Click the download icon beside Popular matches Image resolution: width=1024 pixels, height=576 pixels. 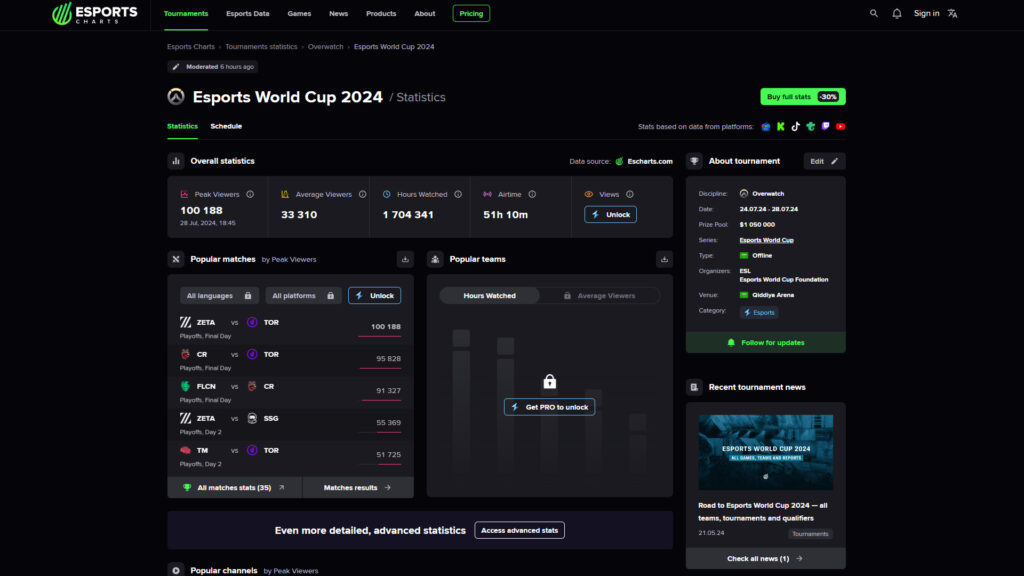coord(404,259)
